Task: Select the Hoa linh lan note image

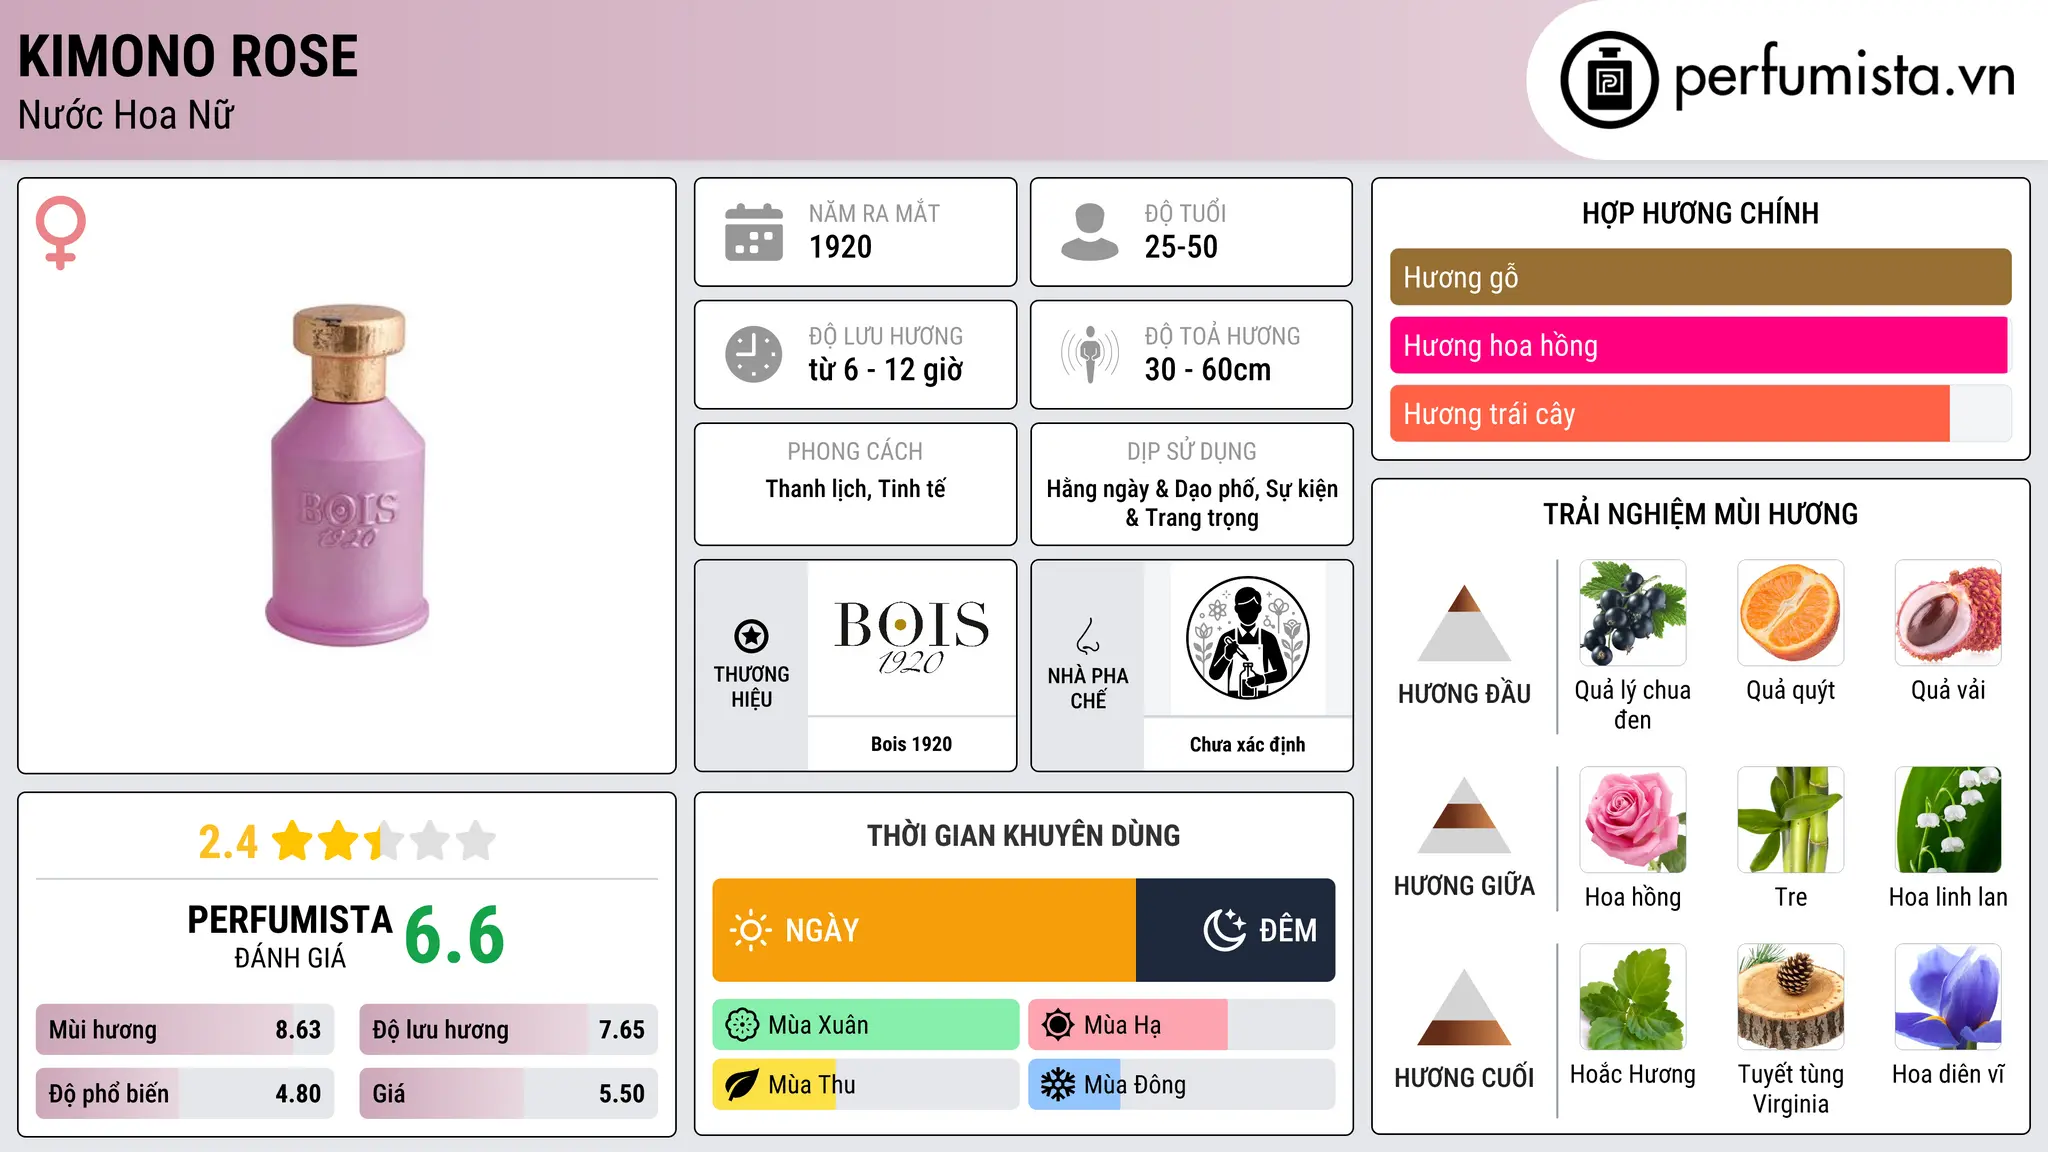Action: click(1948, 820)
